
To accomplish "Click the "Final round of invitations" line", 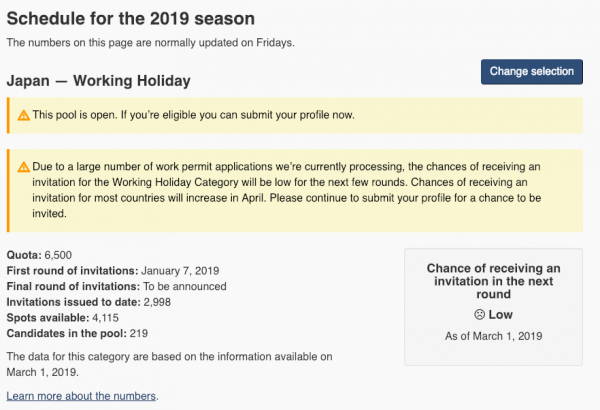I will click(116, 286).
